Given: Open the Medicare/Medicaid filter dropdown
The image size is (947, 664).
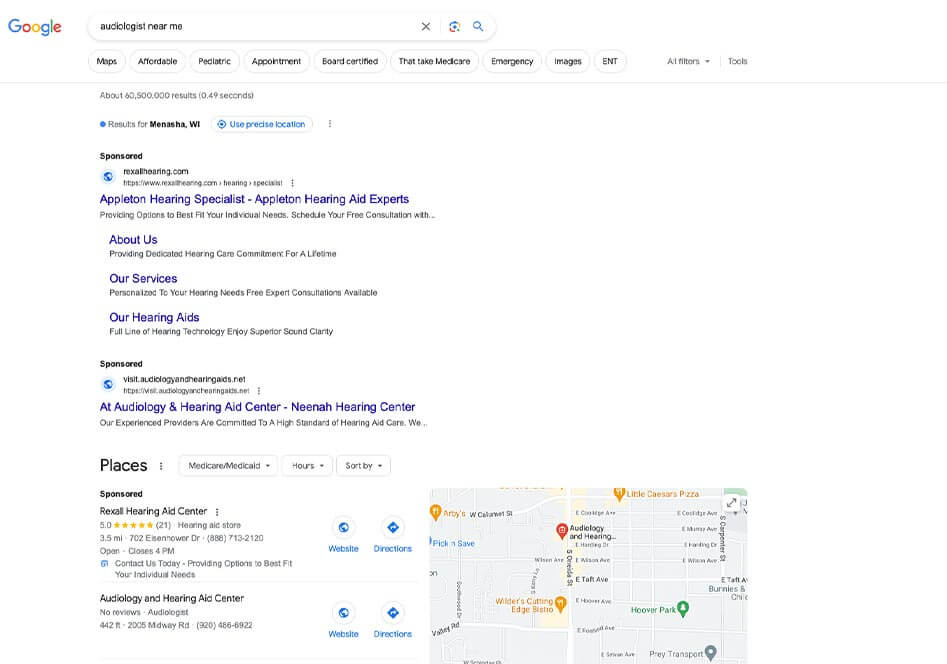Looking at the screenshot, I should [229, 466].
